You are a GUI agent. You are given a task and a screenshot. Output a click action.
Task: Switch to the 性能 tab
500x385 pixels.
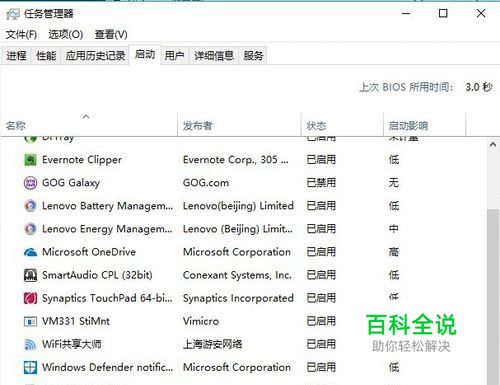[46, 55]
